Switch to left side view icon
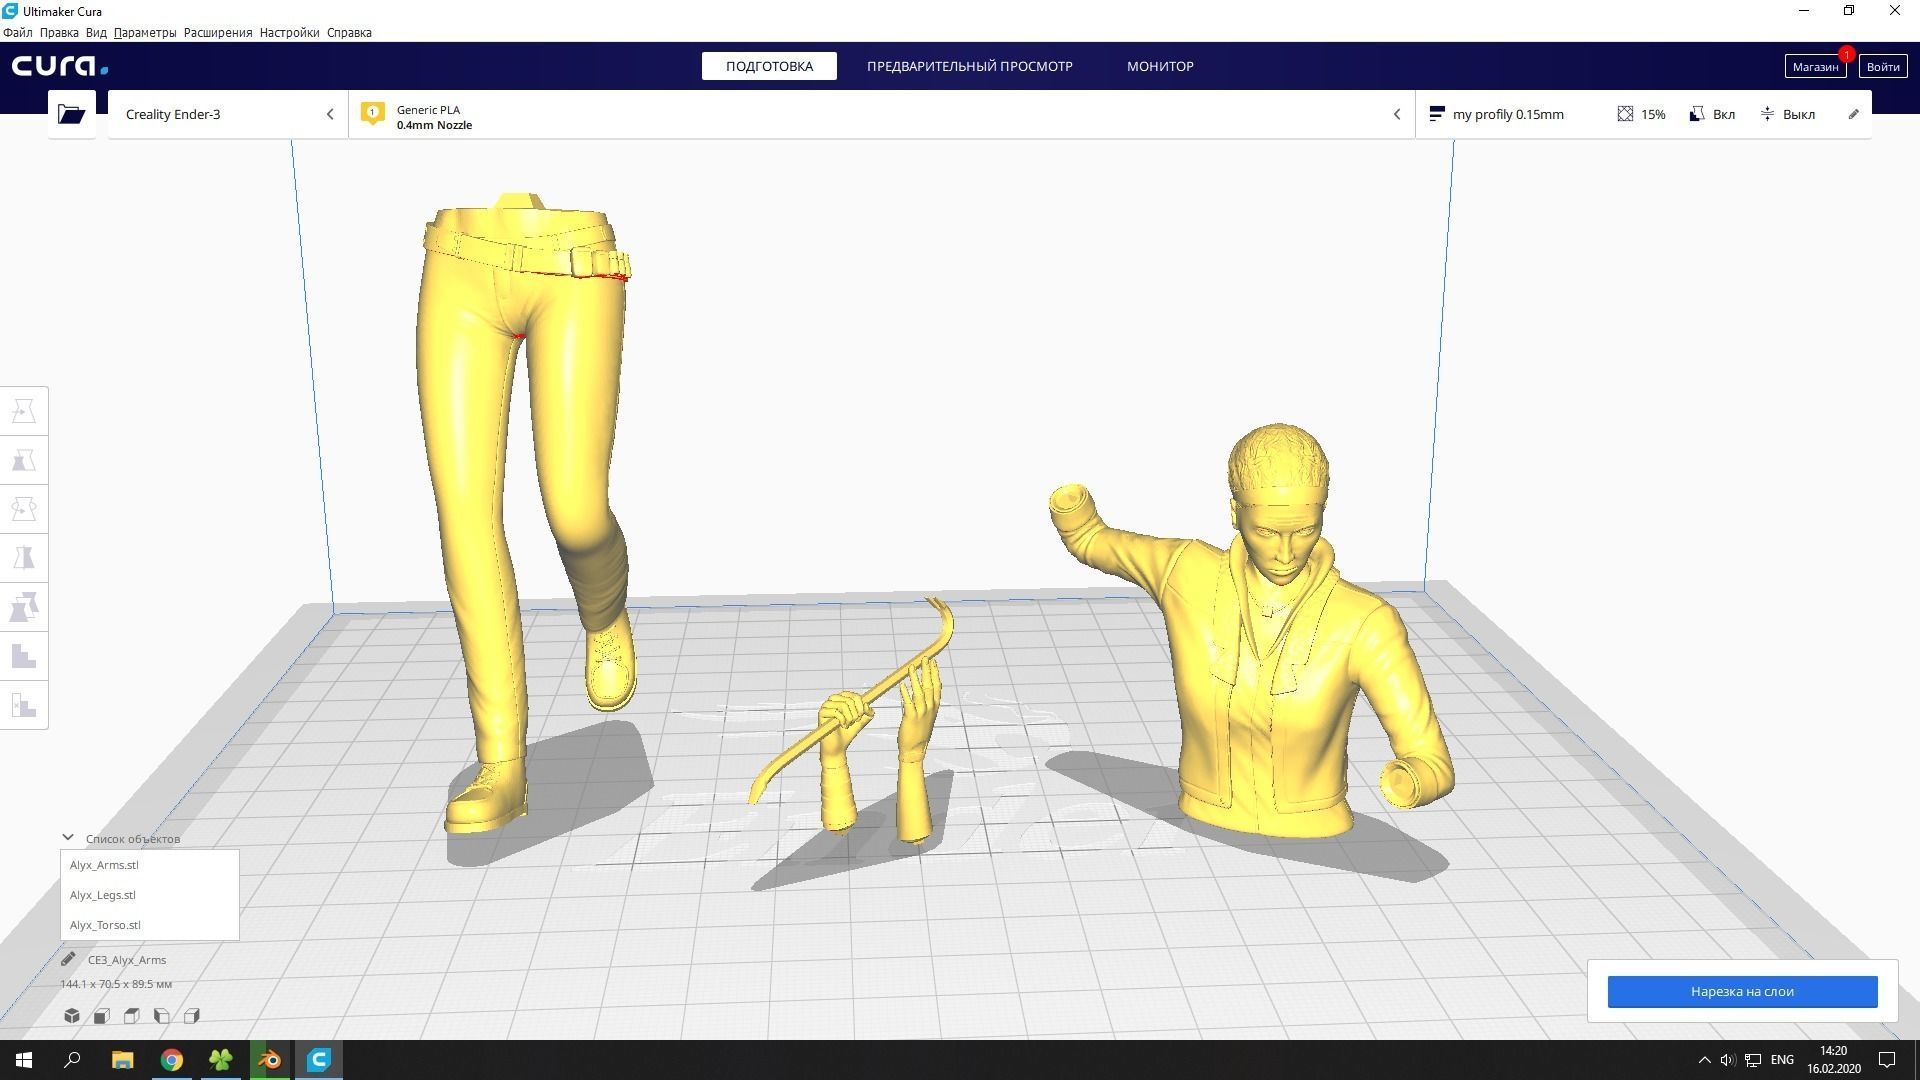1920x1080 pixels. (161, 1016)
